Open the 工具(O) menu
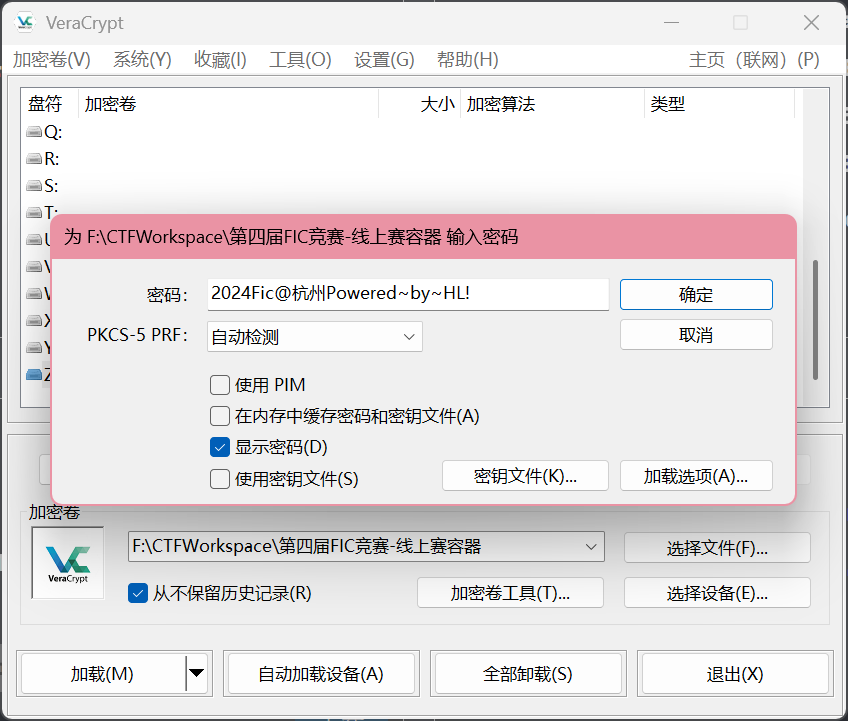This screenshot has height=721, width=848. click(300, 59)
